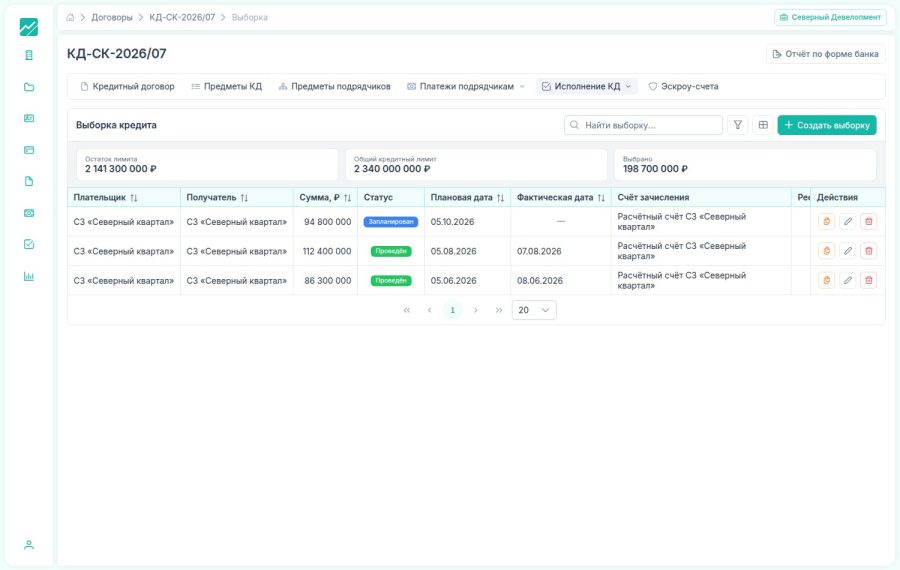Open the folder icon in sidebar
This screenshot has width=900, height=570.
tap(29, 87)
